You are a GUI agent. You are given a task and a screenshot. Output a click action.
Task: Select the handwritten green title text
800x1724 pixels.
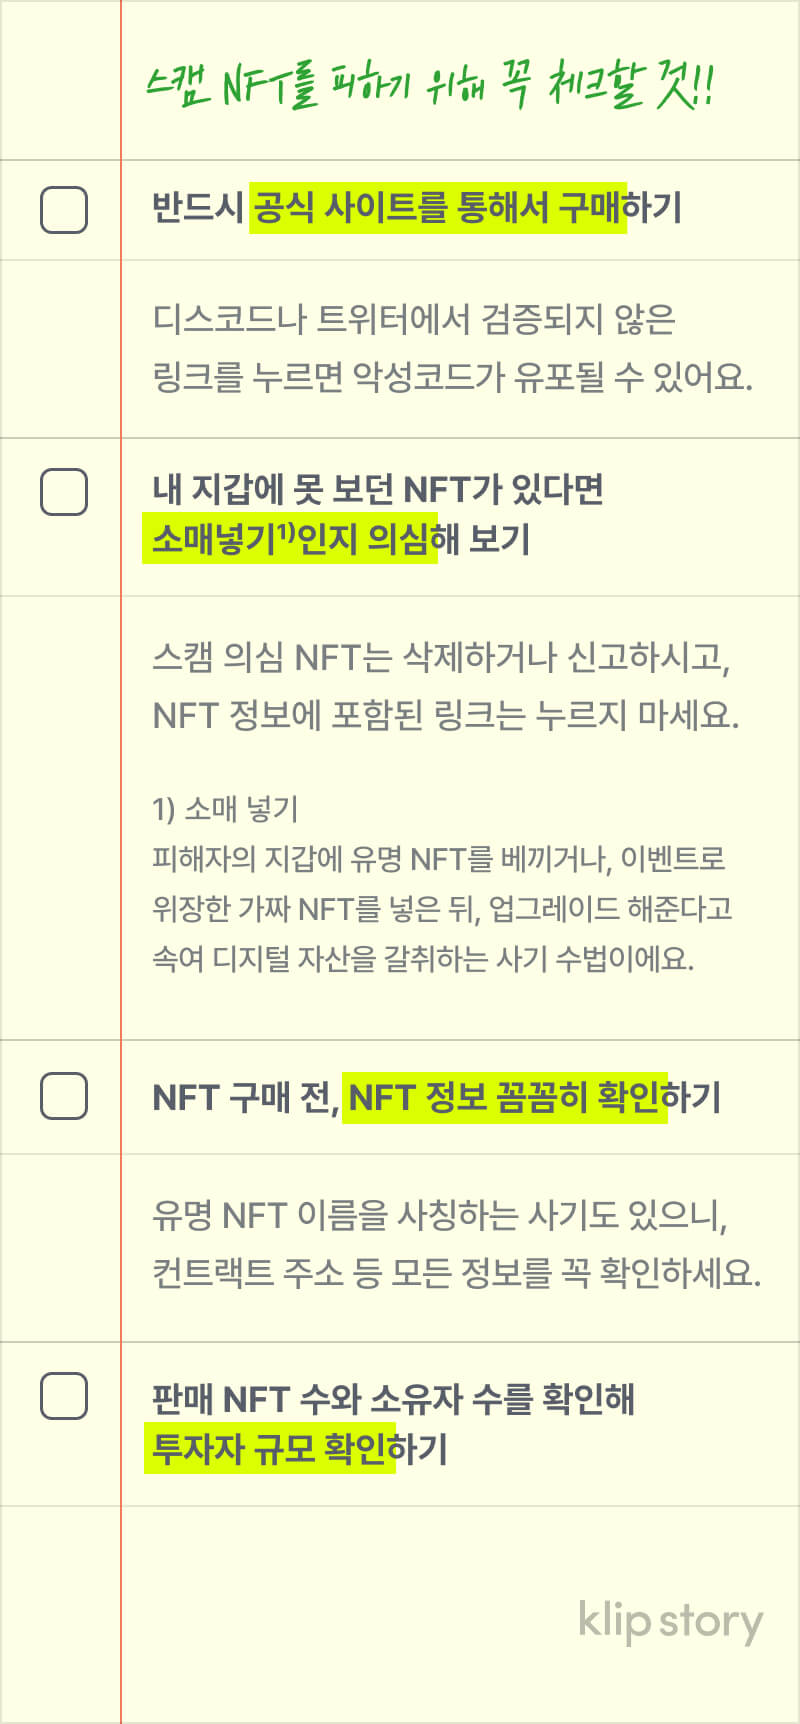pyautogui.click(x=430, y=86)
